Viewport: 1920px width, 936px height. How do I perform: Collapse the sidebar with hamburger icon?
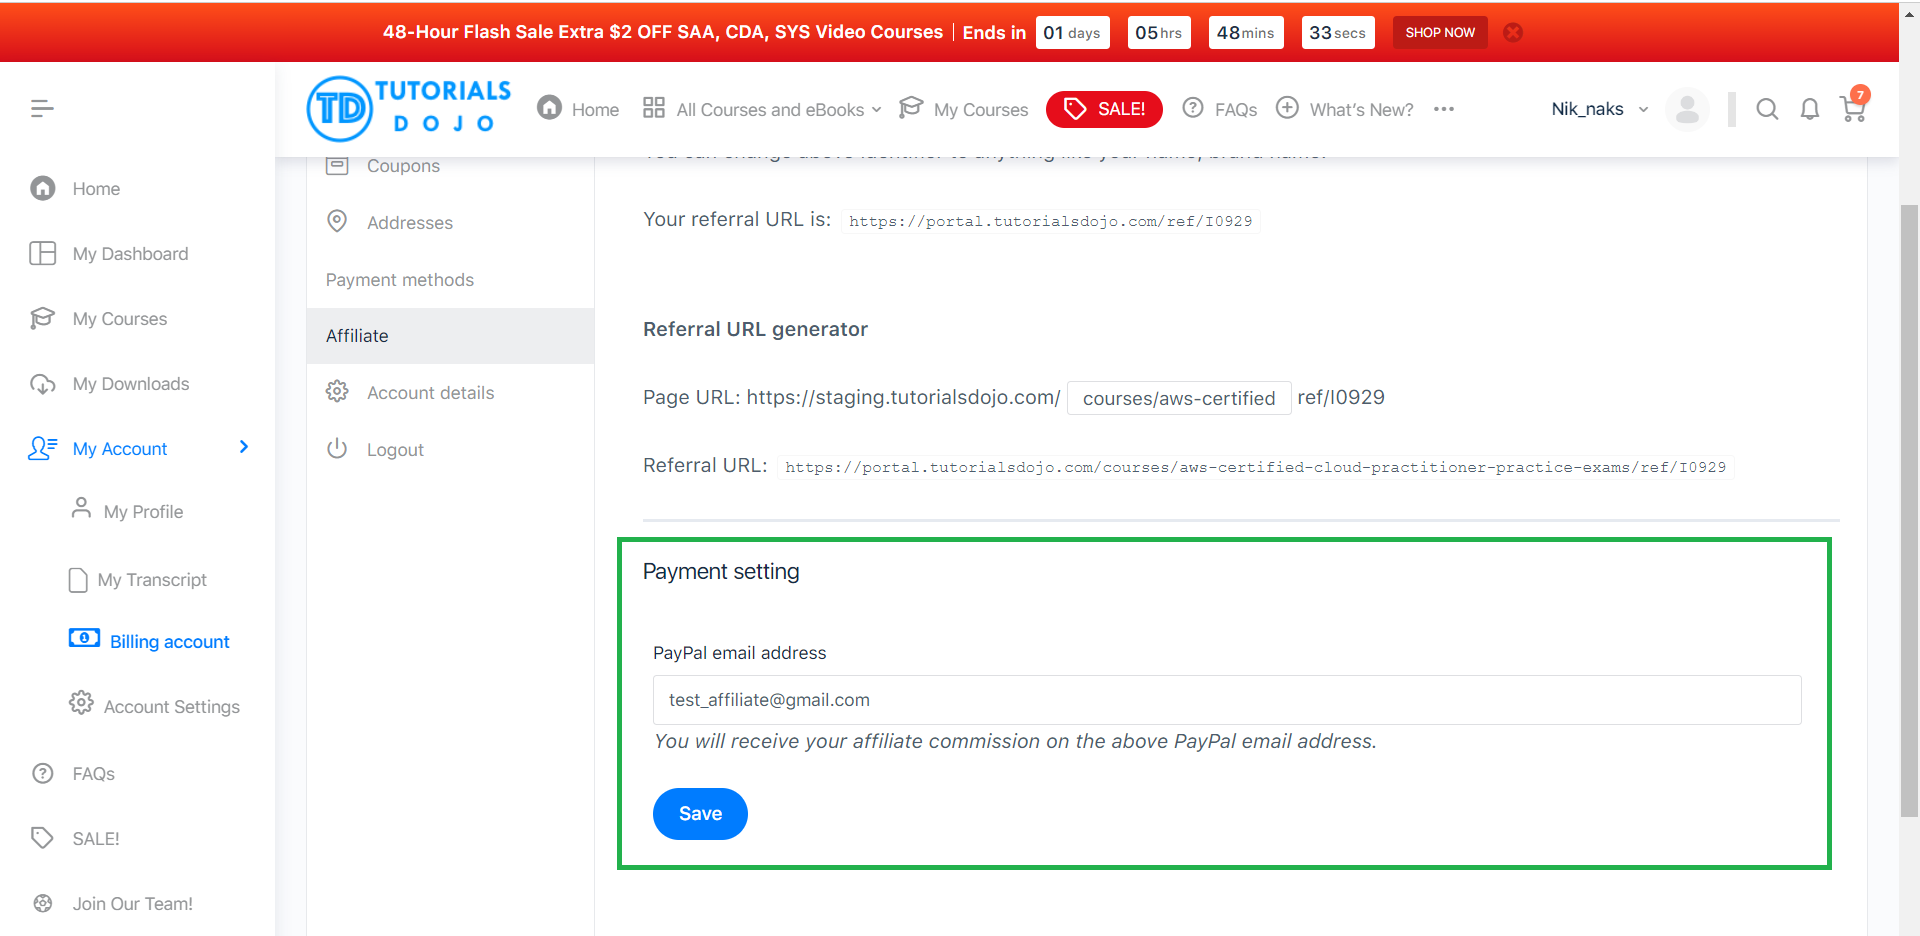tap(42, 108)
